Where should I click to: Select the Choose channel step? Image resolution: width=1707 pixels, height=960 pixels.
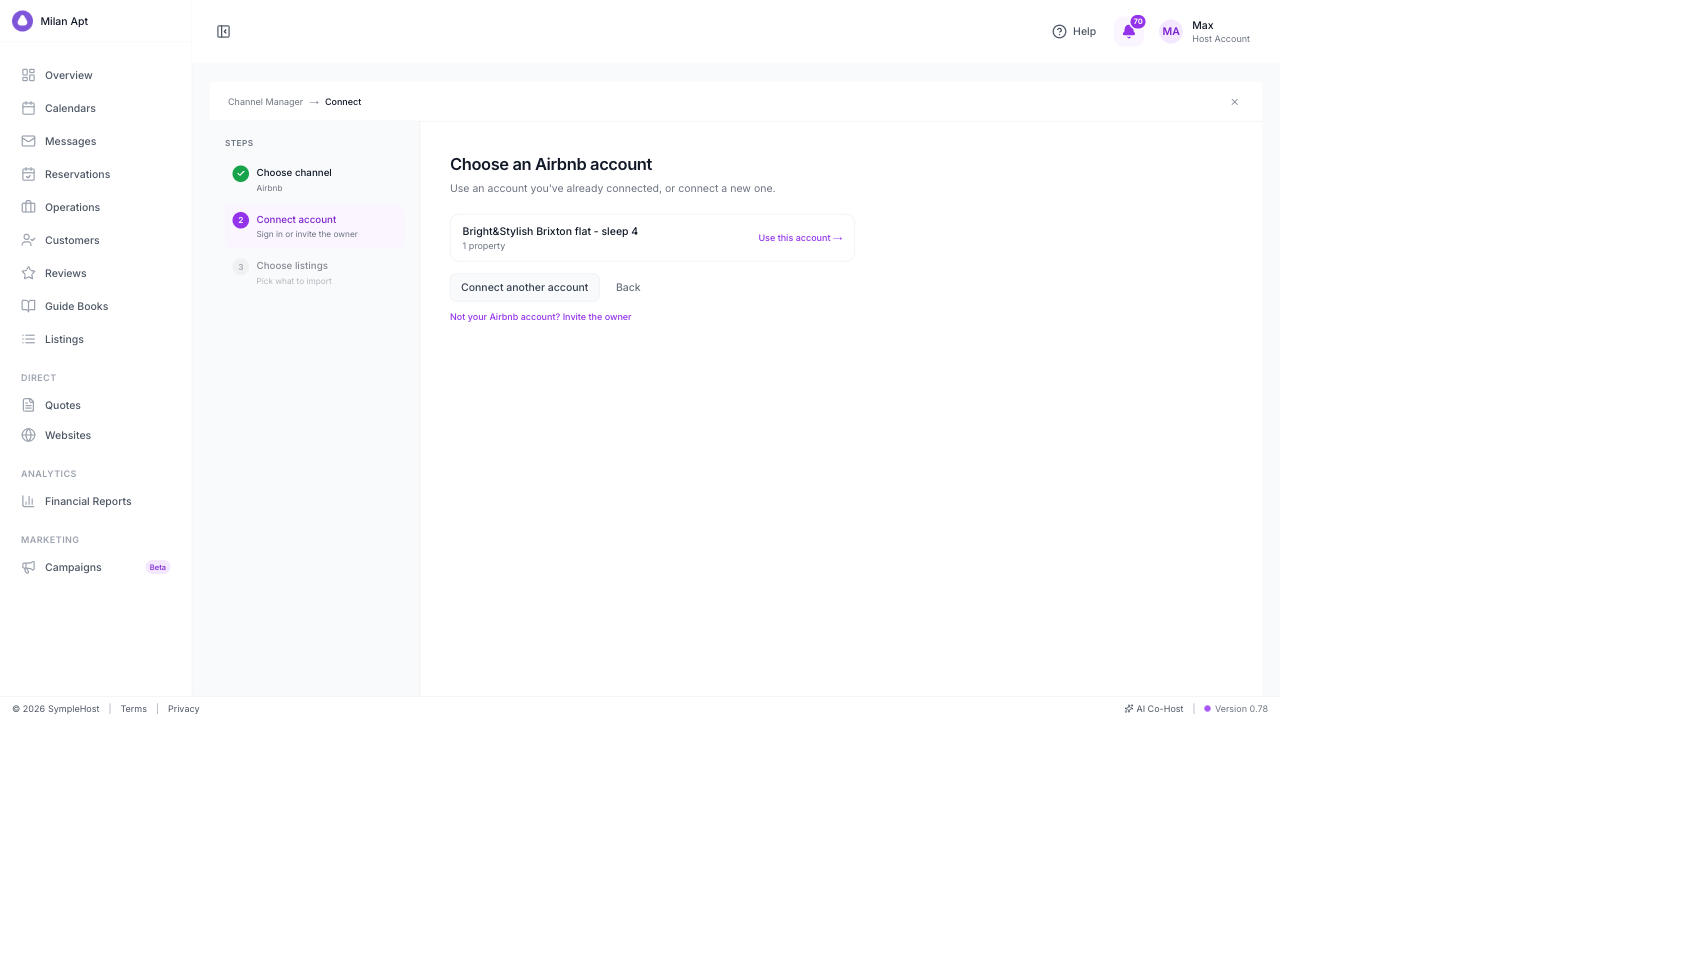[x=315, y=180]
